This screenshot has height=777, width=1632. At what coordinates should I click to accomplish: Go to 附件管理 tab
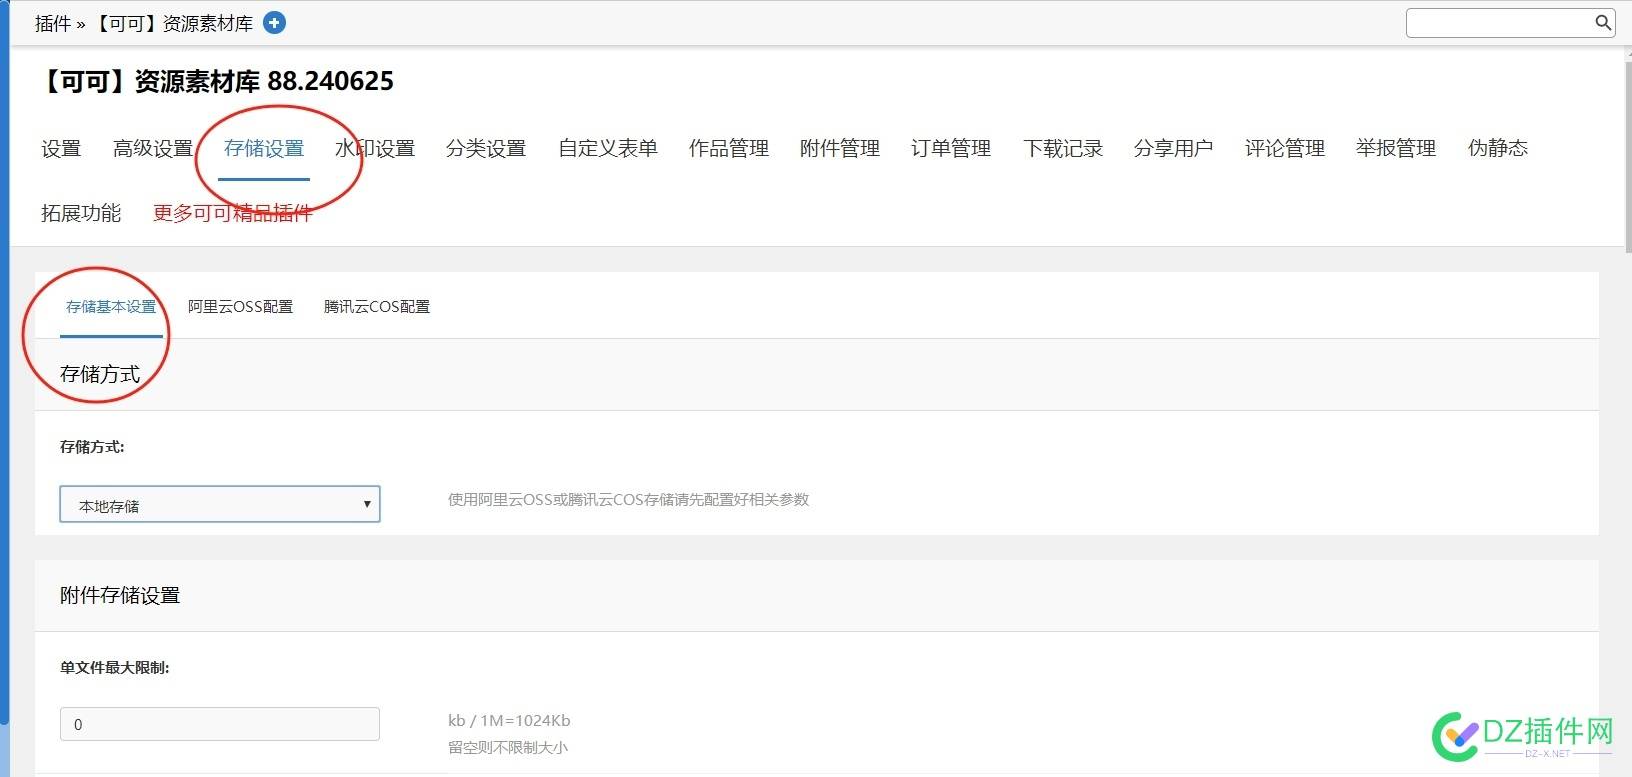(x=840, y=149)
